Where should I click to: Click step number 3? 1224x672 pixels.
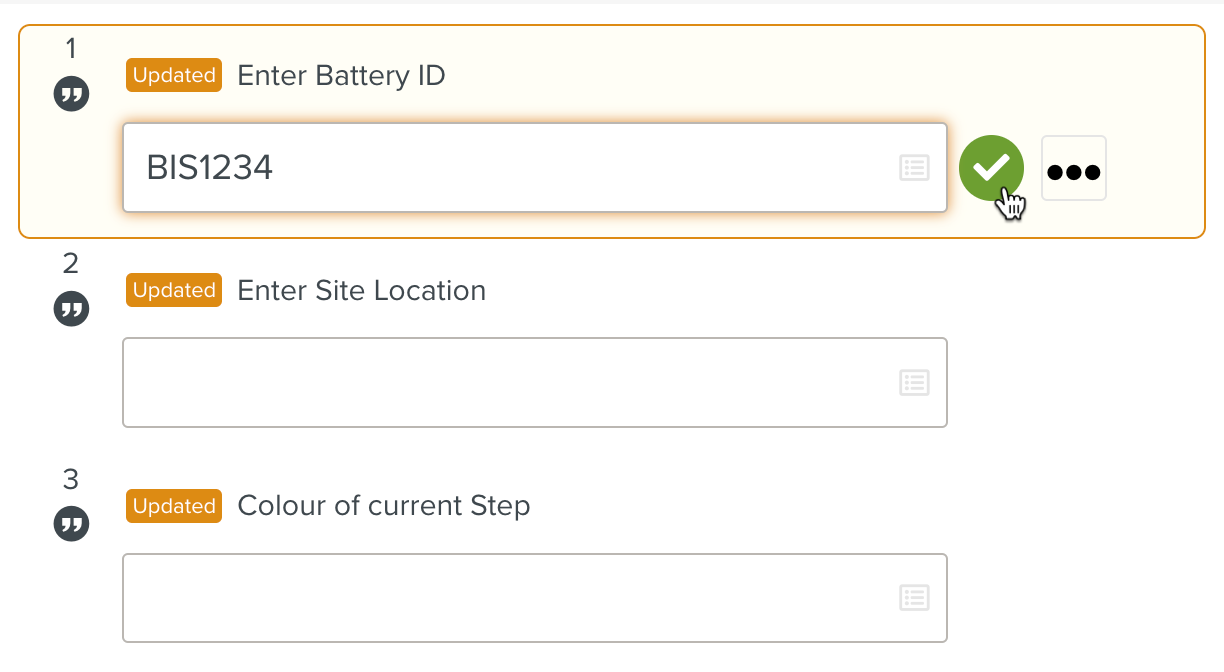(70, 479)
